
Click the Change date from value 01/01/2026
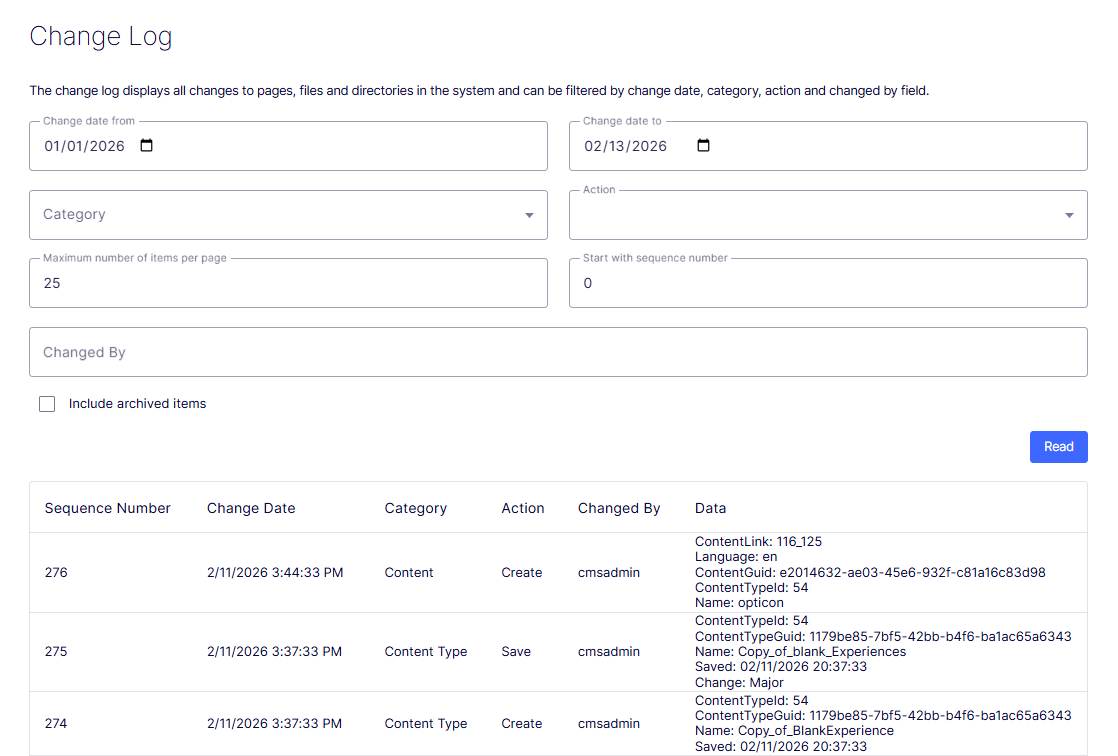pos(84,146)
